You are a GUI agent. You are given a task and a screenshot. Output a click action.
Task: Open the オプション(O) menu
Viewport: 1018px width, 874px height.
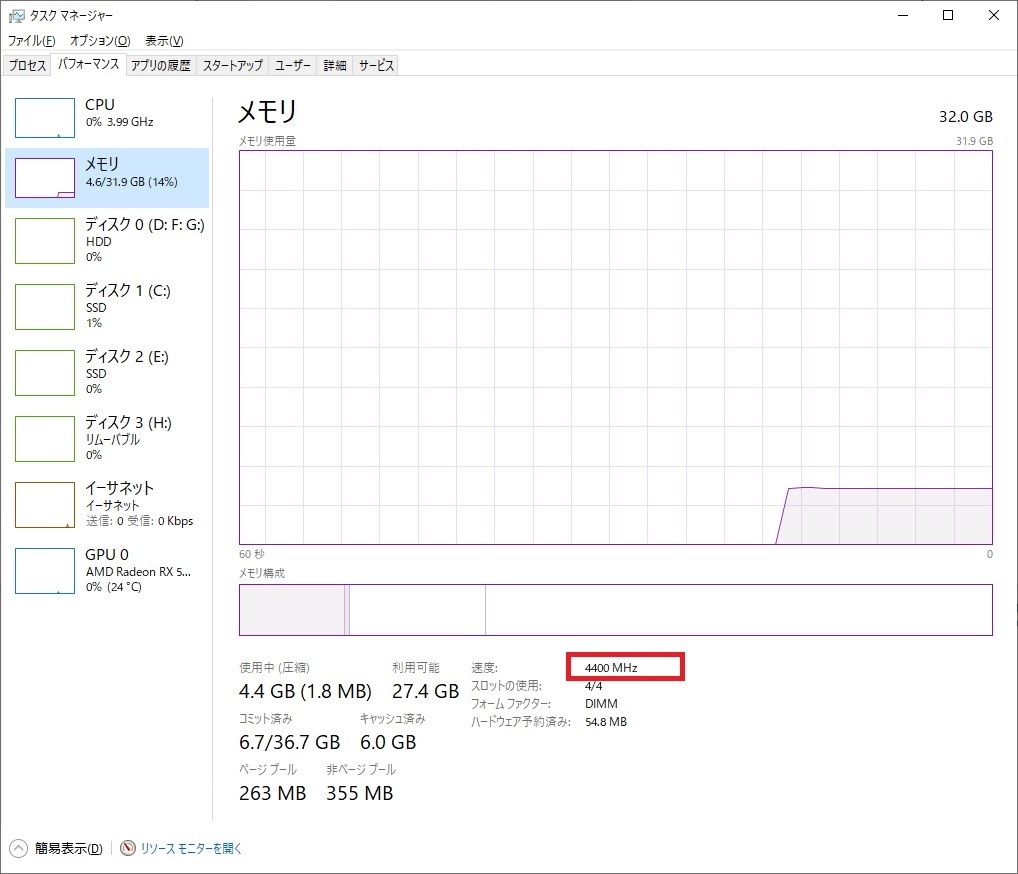(x=100, y=40)
